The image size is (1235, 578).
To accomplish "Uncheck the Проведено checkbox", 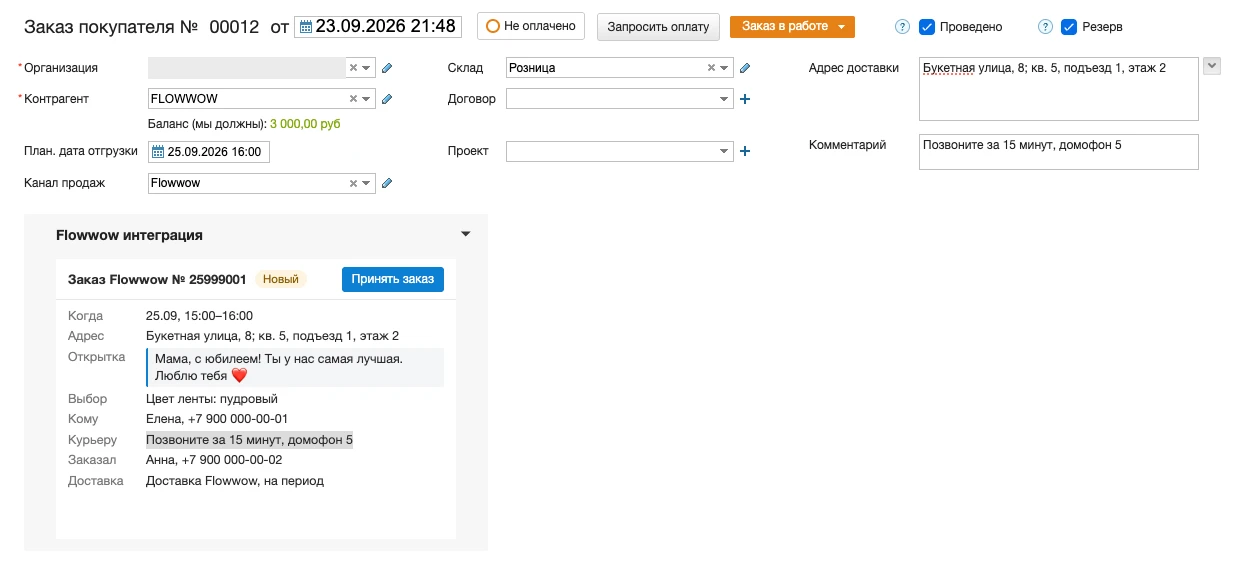I will pyautogui.click(x=927, y=27).
